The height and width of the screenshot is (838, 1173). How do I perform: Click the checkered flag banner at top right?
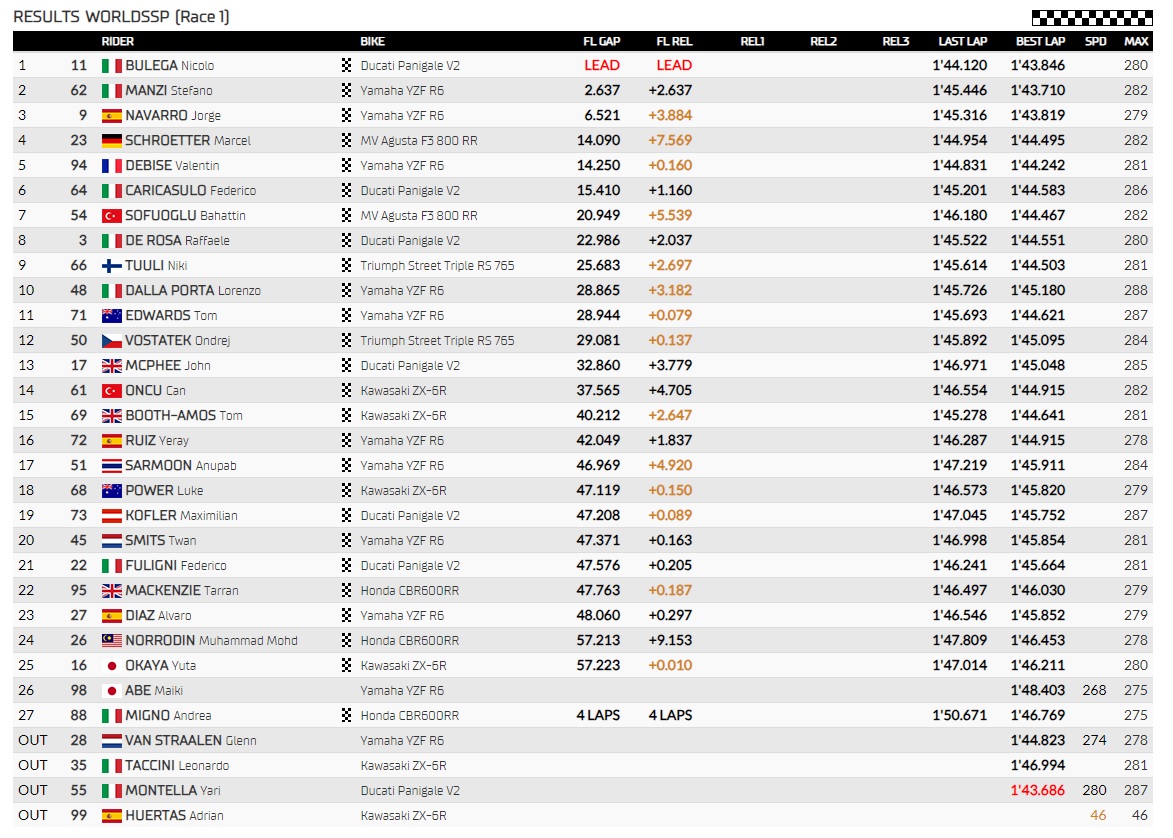click(1092, 17)
